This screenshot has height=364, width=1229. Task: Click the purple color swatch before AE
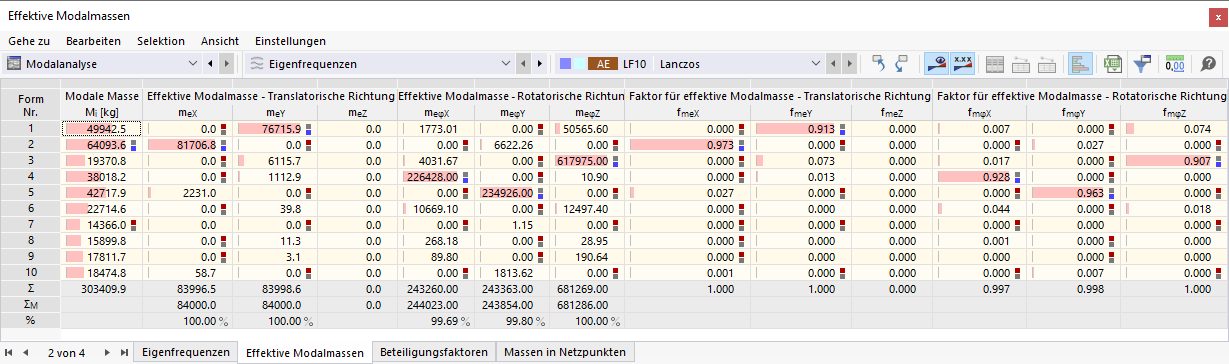click(x=565, y=63)
